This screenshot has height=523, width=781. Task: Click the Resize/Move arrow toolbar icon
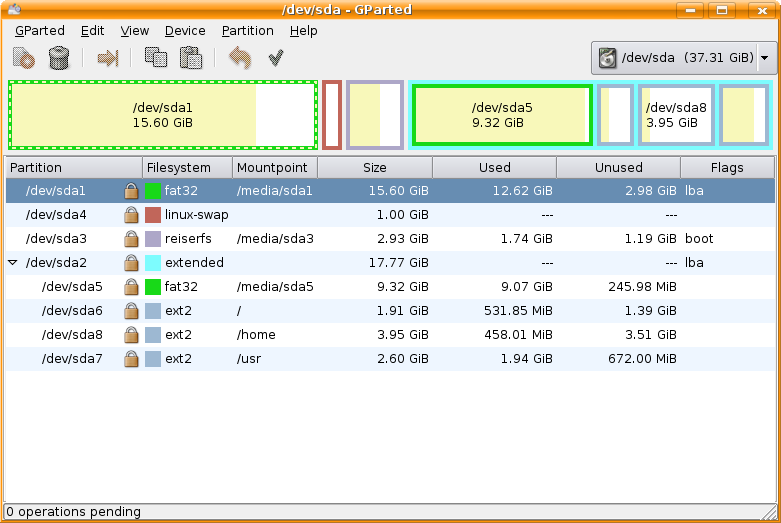107,58
